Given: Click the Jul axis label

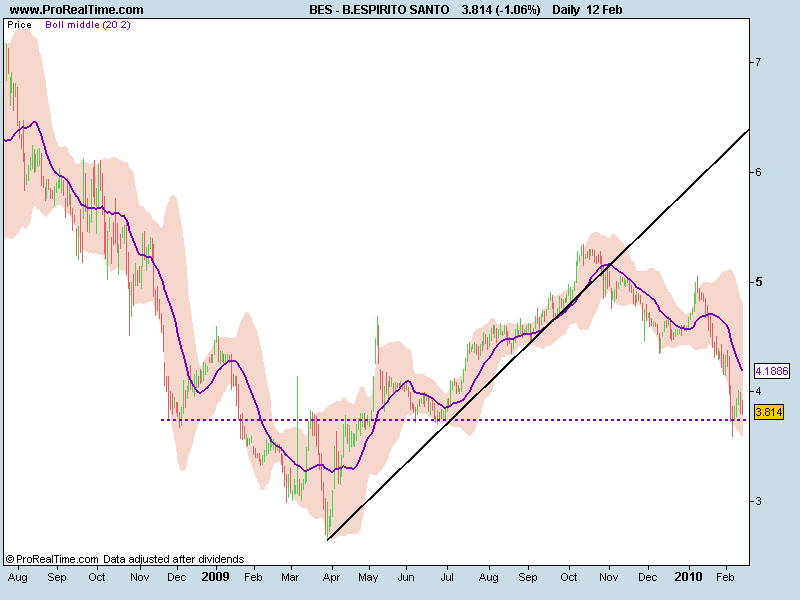Looking at the screenshot, I should (447, 577).
